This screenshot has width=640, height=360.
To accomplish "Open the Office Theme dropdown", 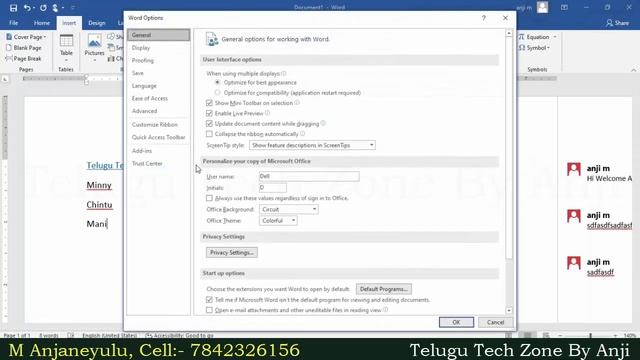I will pyautogui.click(x=278, y=220).
